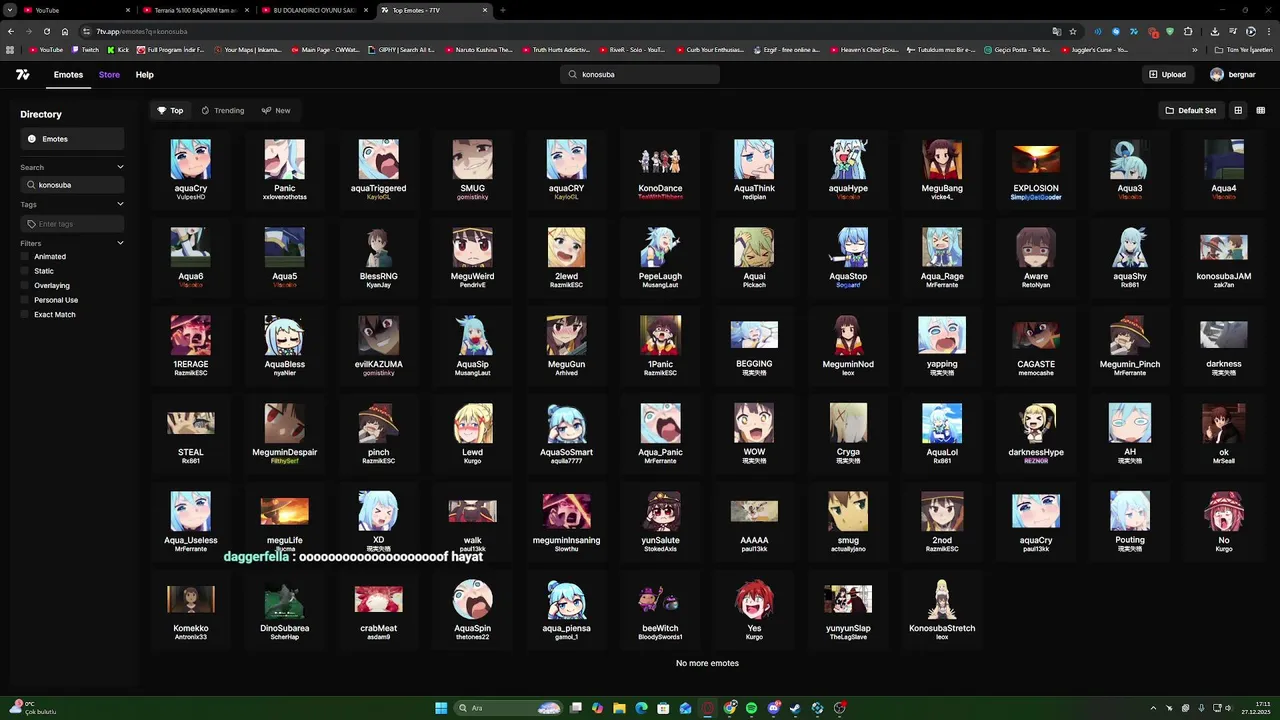Open the Help navigation link
Screen dimensions: 1280x720
145,75
